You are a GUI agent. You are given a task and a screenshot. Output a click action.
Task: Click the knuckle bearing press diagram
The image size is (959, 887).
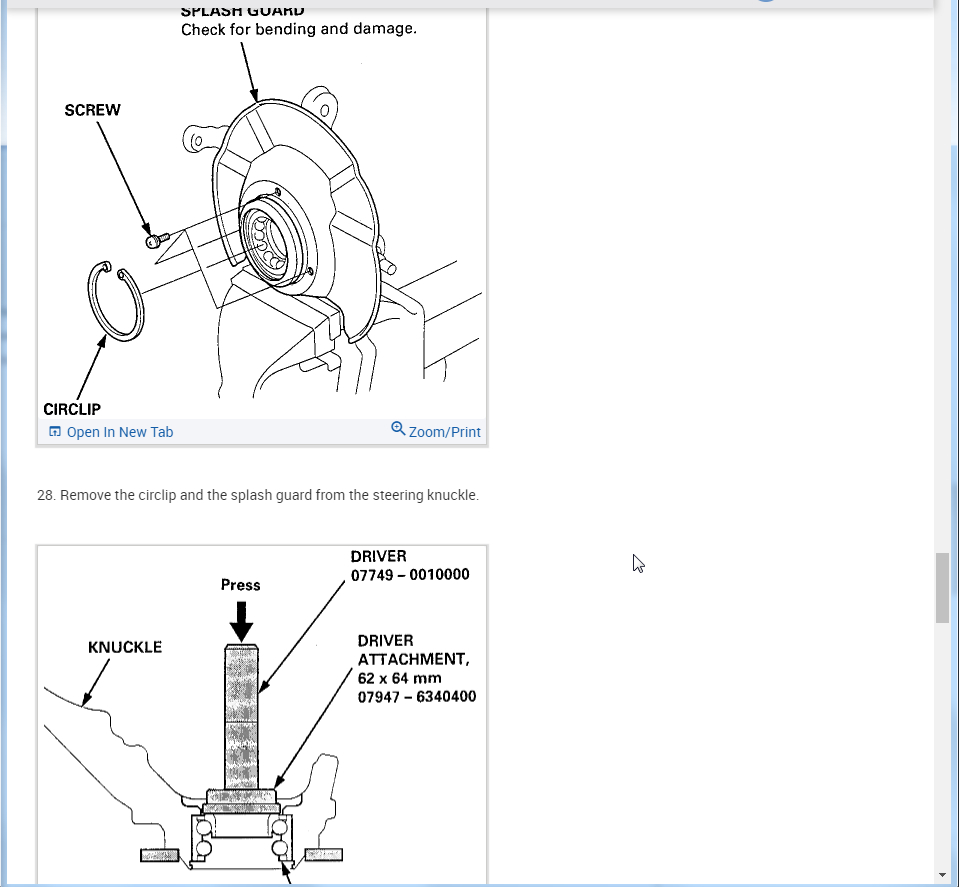(x=262, y=714)
